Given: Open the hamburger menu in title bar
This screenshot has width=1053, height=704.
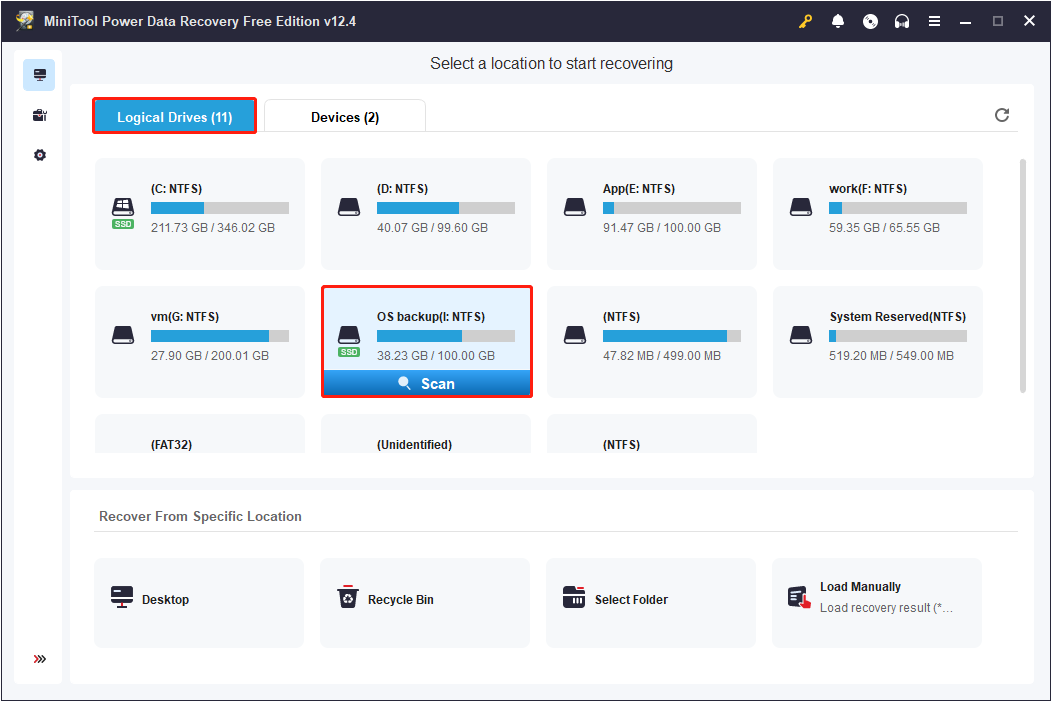Looking at the screenshot, I should [934, 20].
